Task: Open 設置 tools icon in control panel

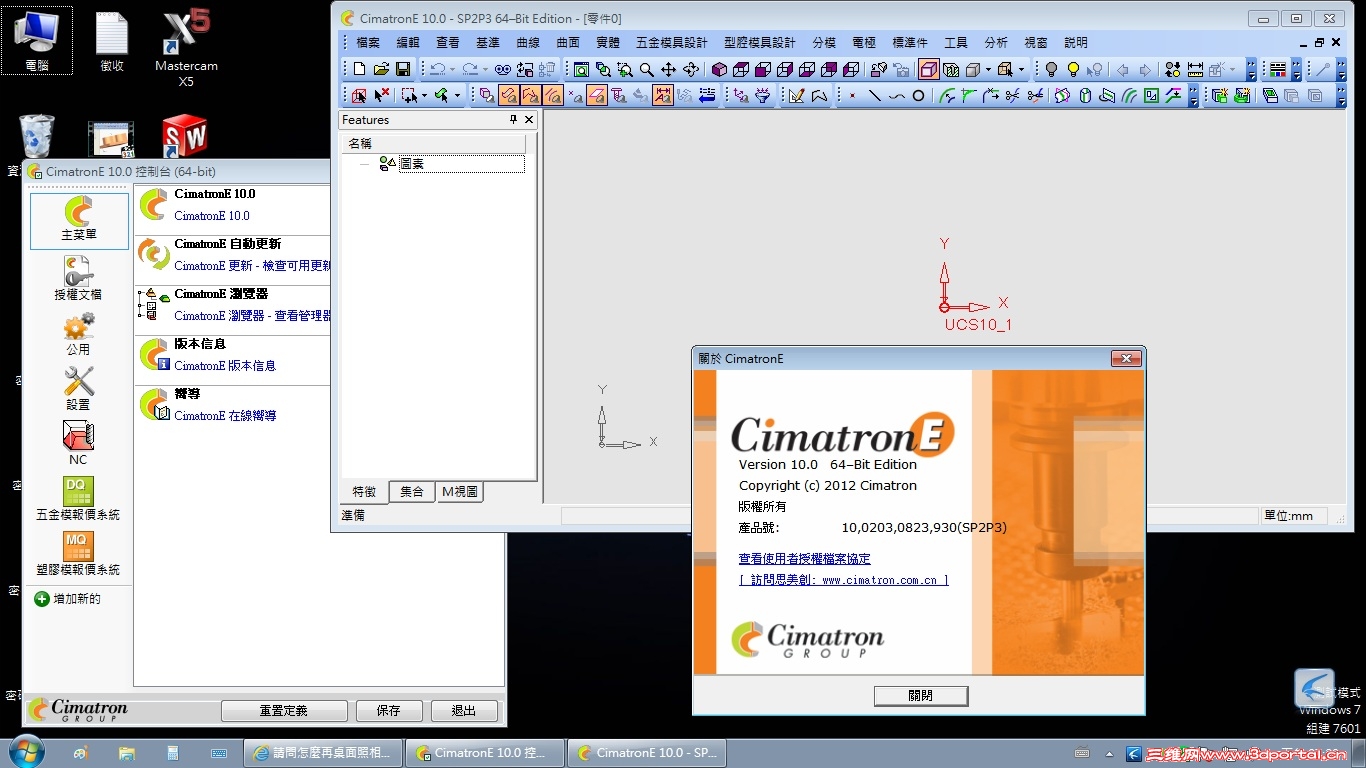Action: click(78, 388)
